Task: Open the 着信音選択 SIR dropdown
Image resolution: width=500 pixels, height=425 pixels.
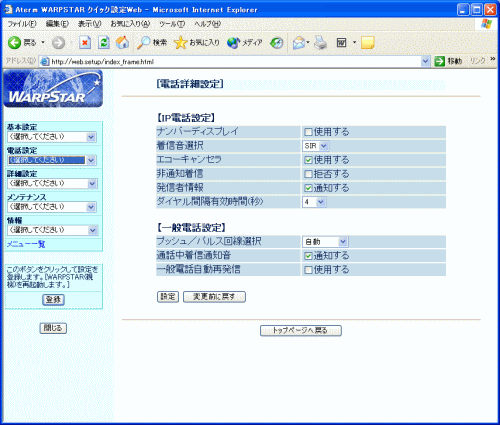Action: pos(316,146)
